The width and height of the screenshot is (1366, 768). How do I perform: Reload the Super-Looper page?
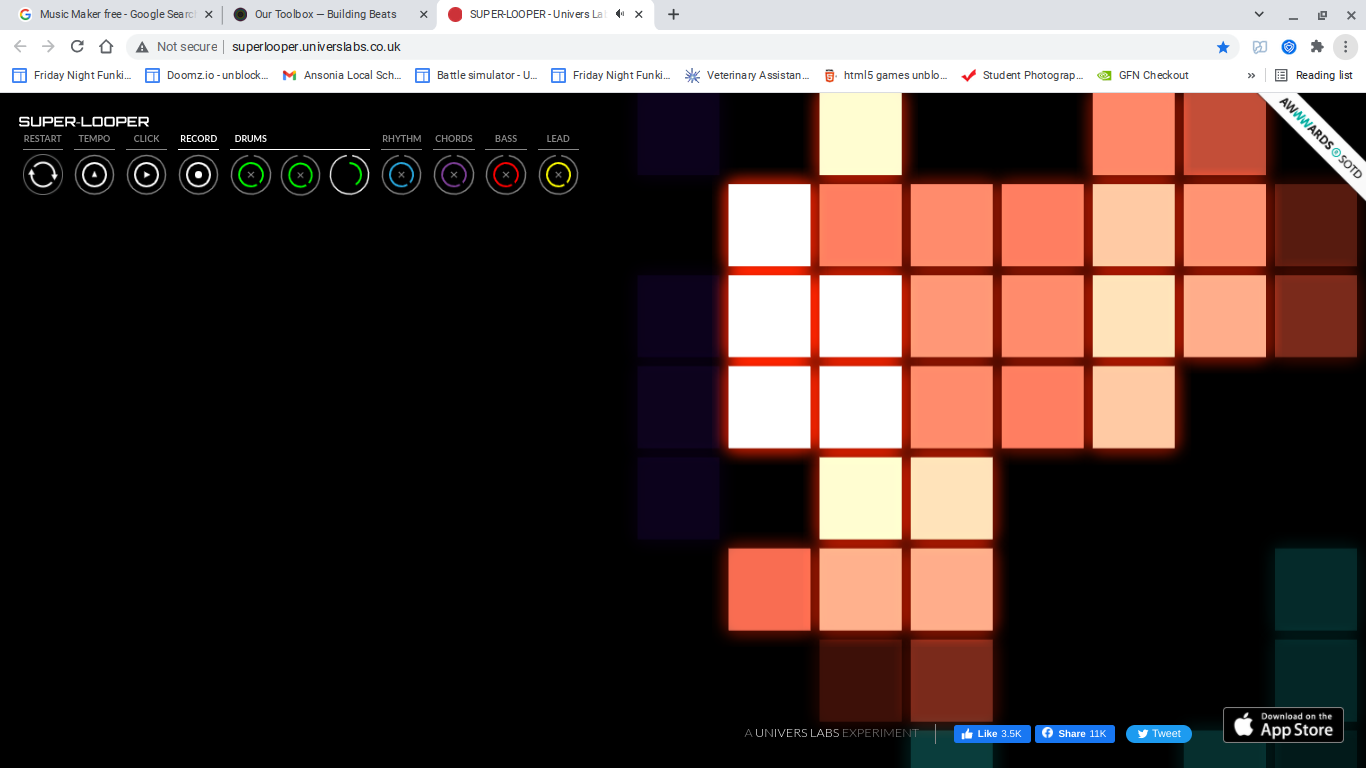[77, 47]
